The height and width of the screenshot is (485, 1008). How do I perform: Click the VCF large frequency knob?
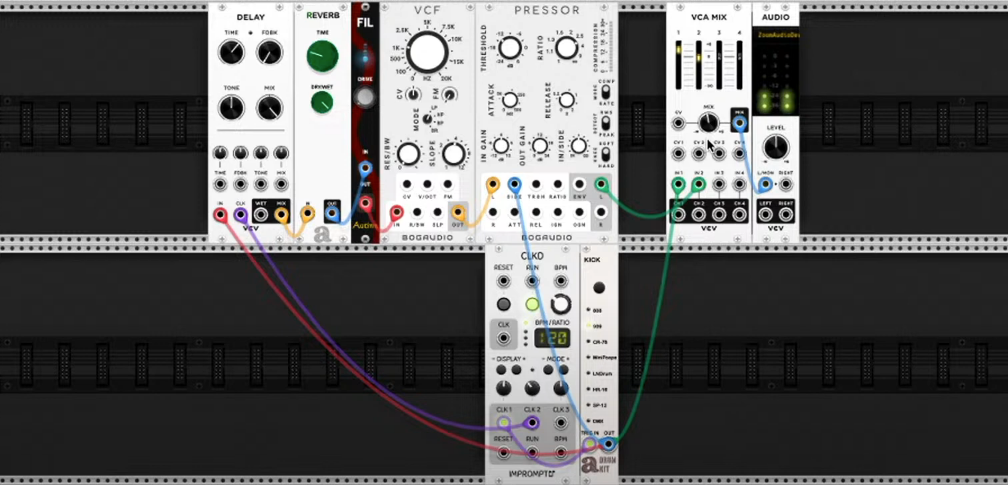pos(427,53)
